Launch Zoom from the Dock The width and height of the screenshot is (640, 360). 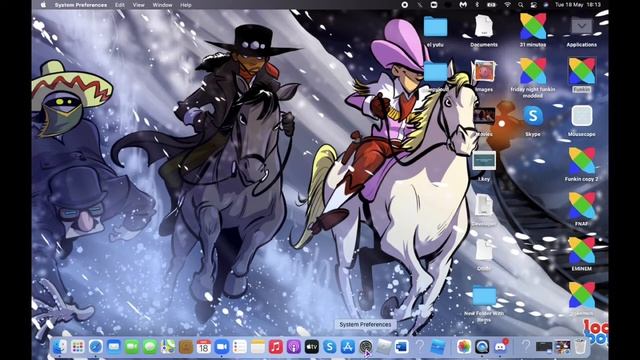[x=222, y=347]
